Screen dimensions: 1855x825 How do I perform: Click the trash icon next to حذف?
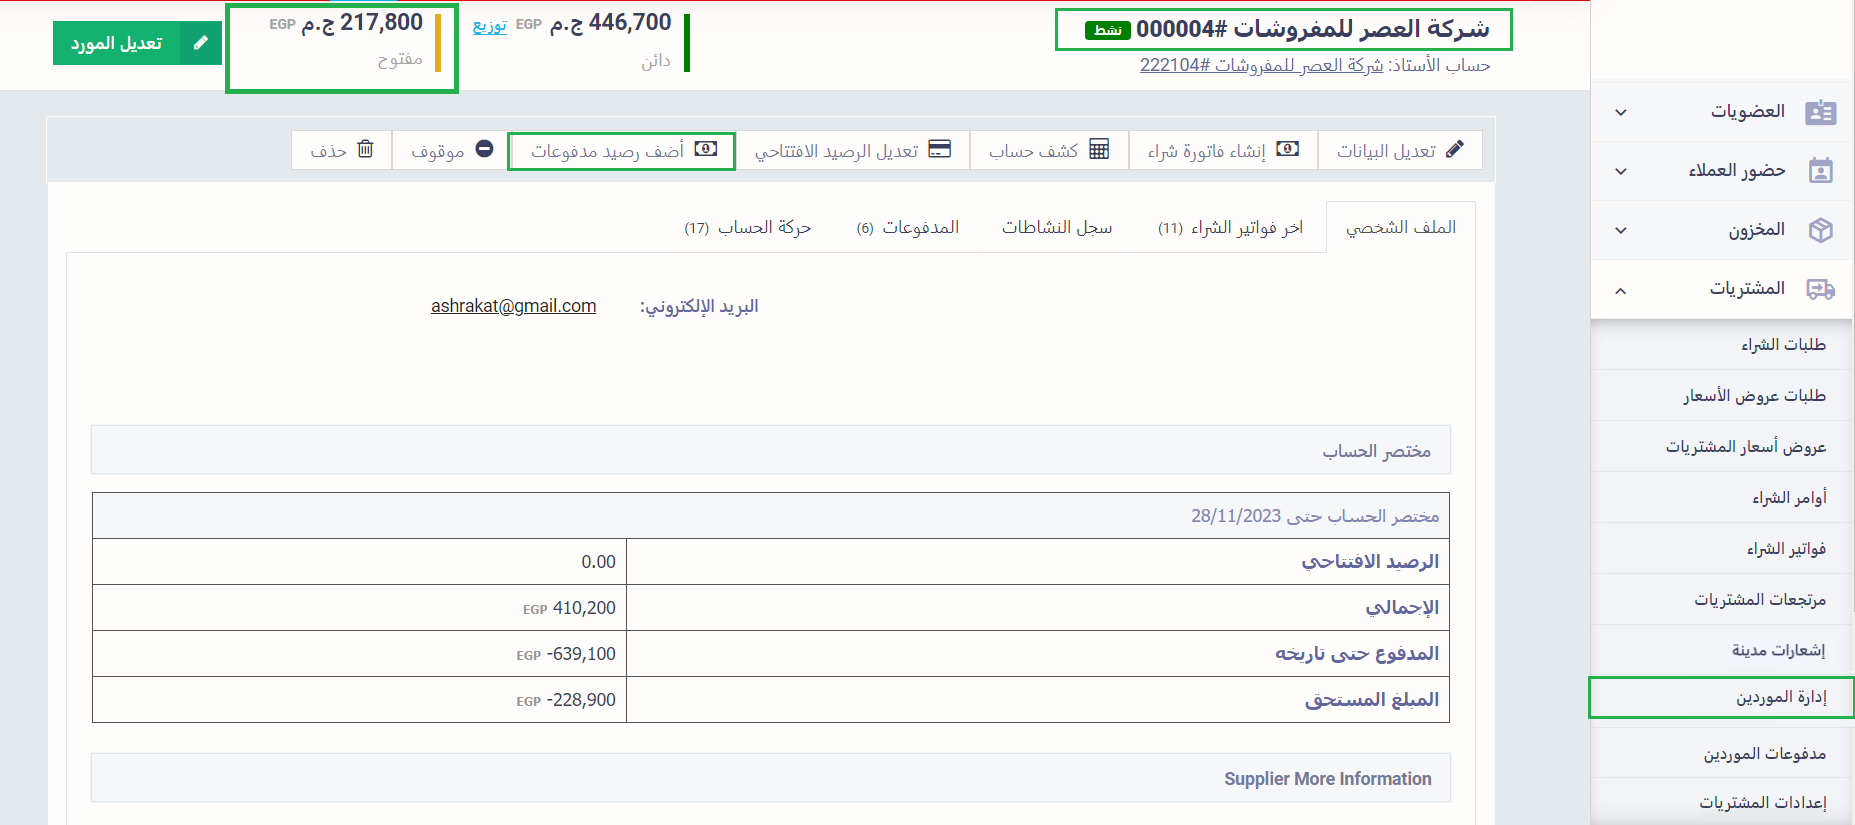(x=366, y=149)
